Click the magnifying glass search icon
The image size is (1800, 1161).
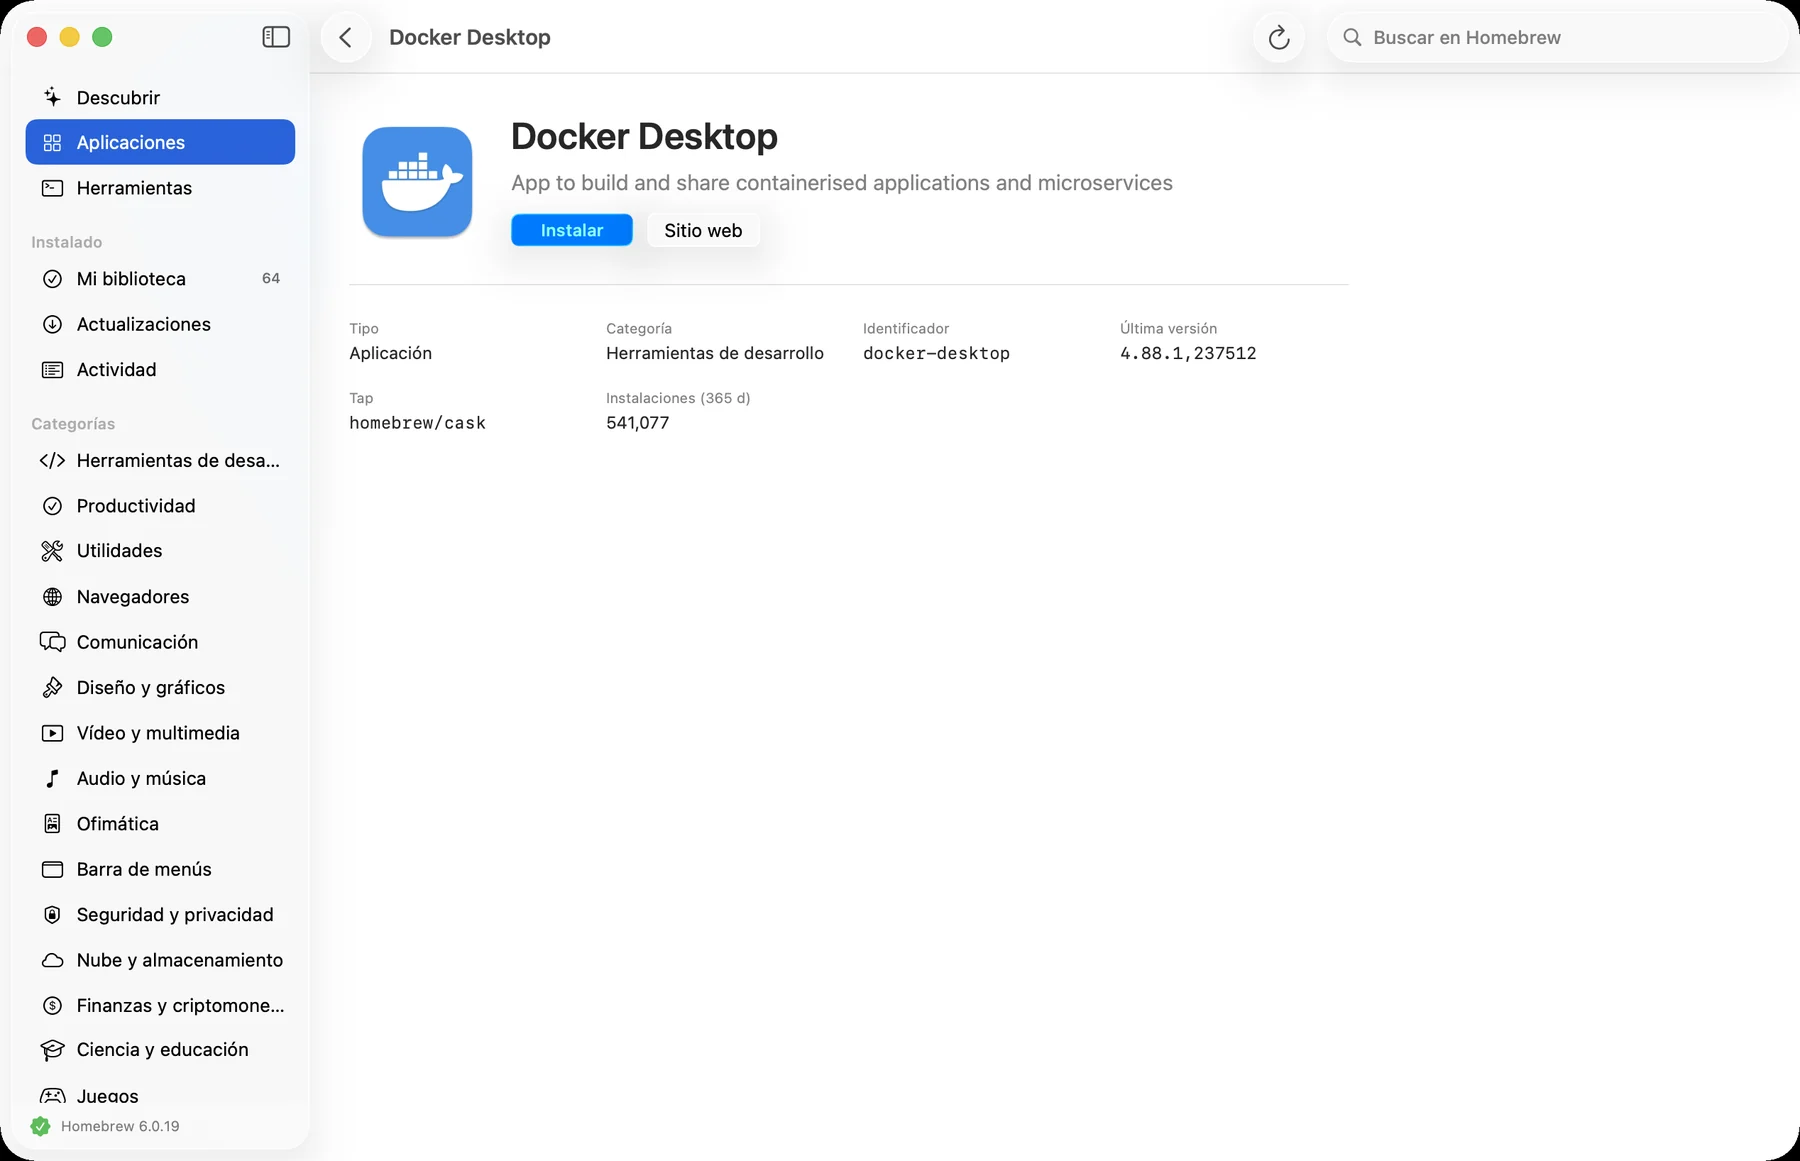pyautogui.click(x=1352, y=37)
